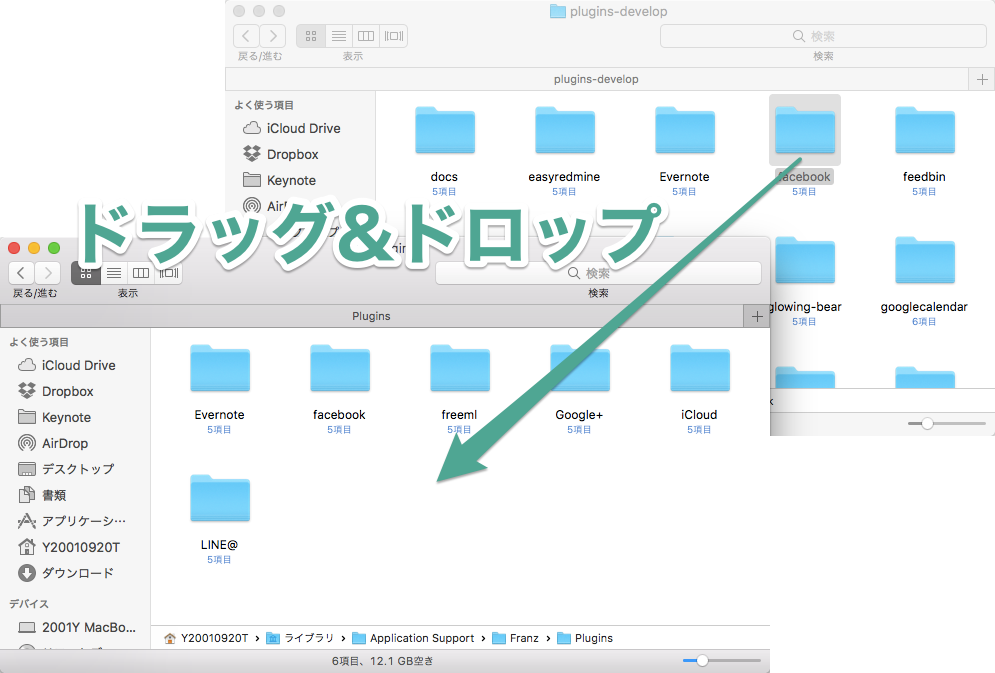Screen dimensions: 995x673
Task: Set plugins-develop window to cover flow view
Action: click(394, 36)
